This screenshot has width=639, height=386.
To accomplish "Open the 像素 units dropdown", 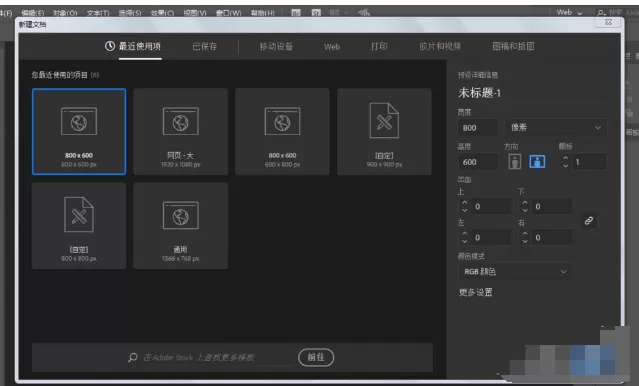I will [x=556, y=128].
